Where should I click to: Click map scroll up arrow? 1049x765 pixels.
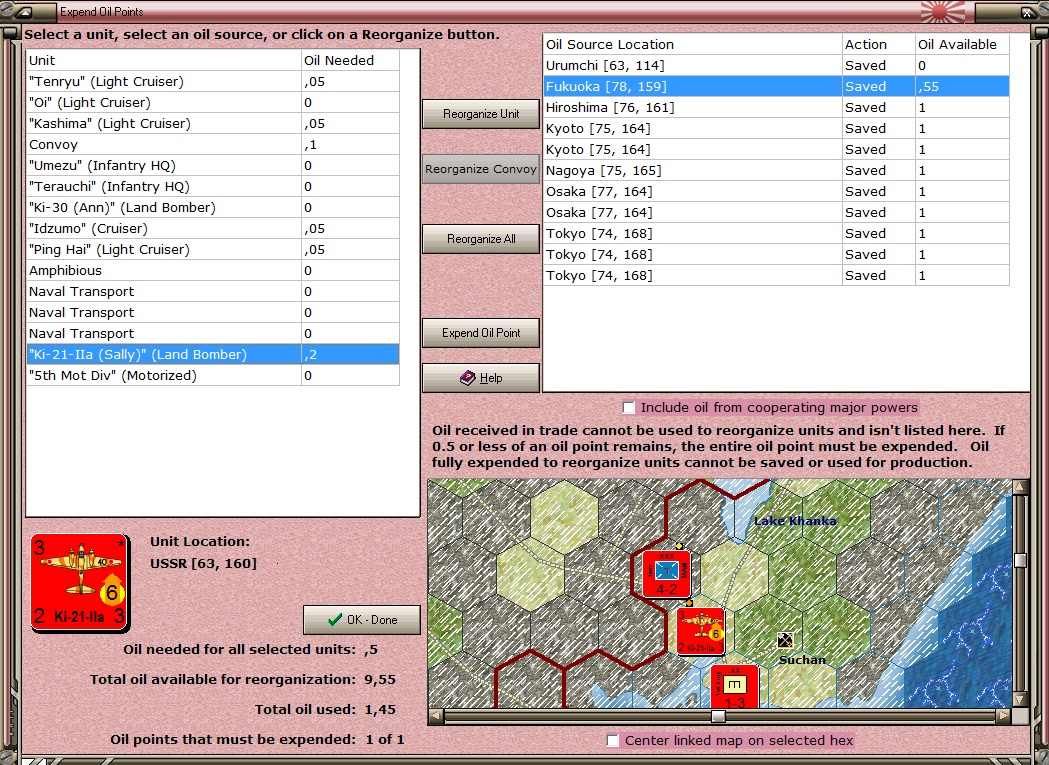pos(1020,487)
